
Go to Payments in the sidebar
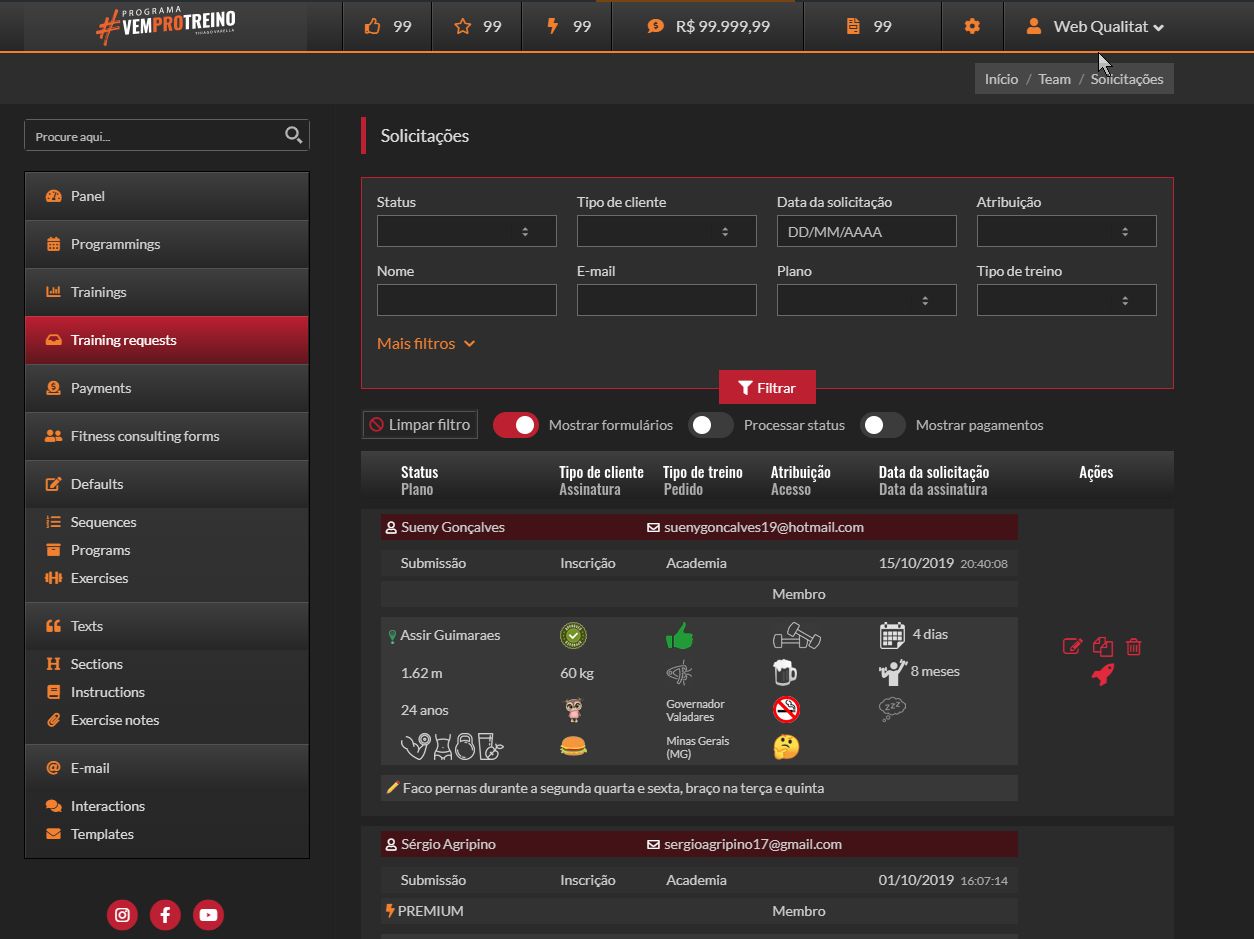(101, 388)
